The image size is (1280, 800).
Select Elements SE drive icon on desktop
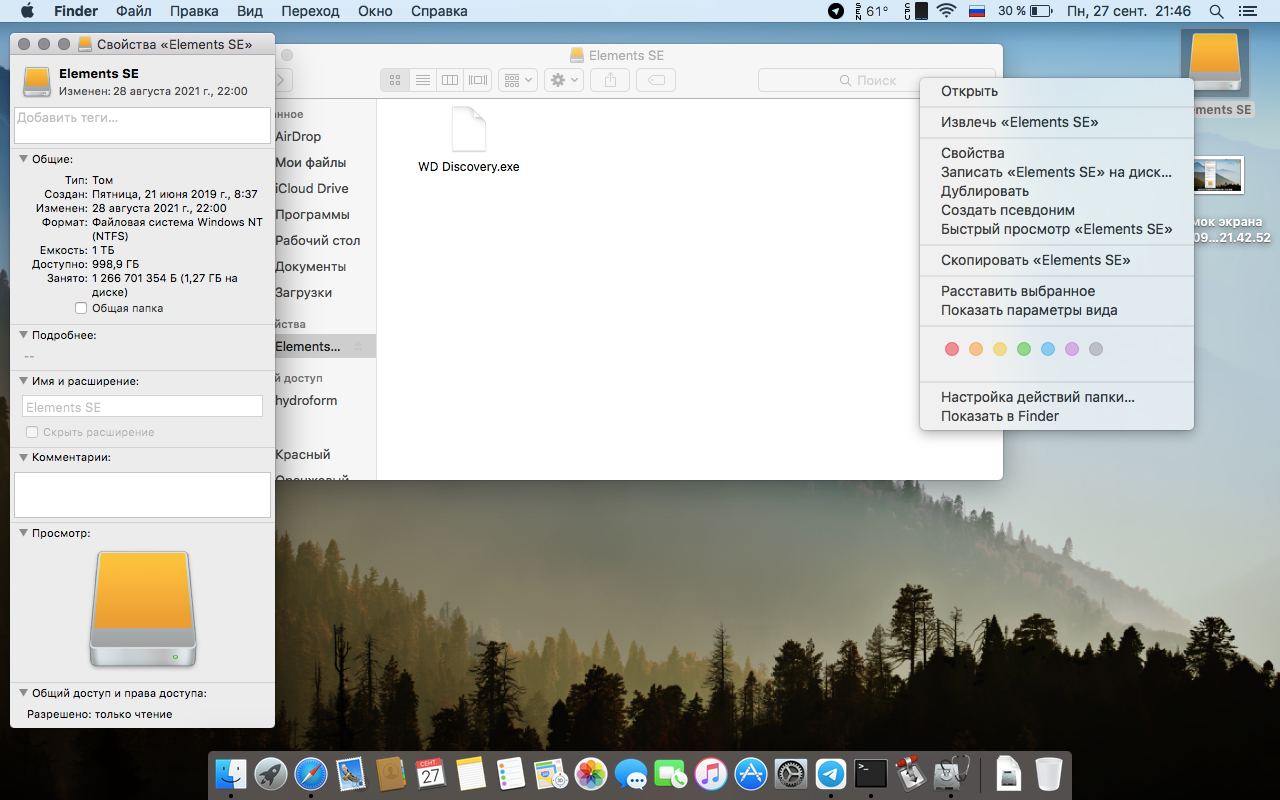click(x=1215, y=64)
